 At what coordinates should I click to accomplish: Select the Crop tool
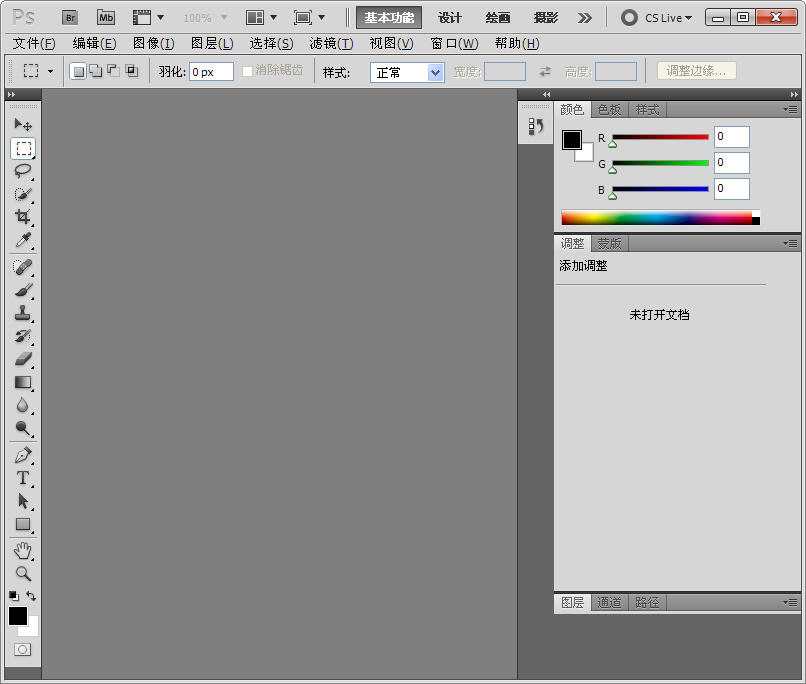coord(23,217)
